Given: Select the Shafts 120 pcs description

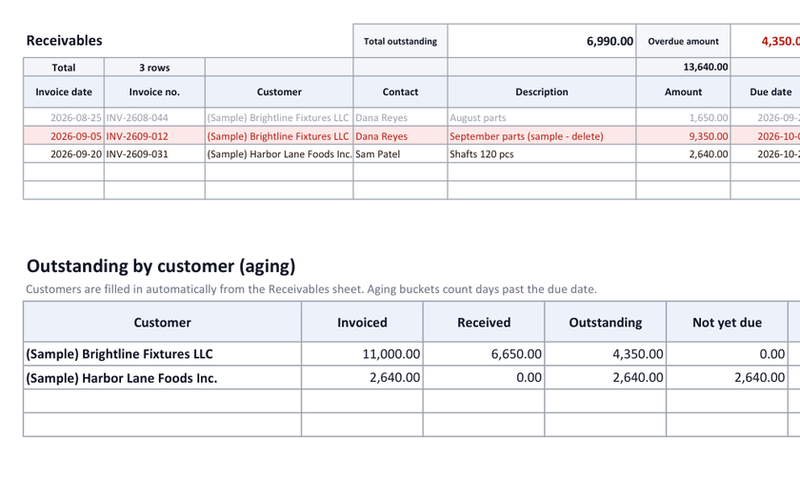Looking at the screenshot, I should click(542, 154).
